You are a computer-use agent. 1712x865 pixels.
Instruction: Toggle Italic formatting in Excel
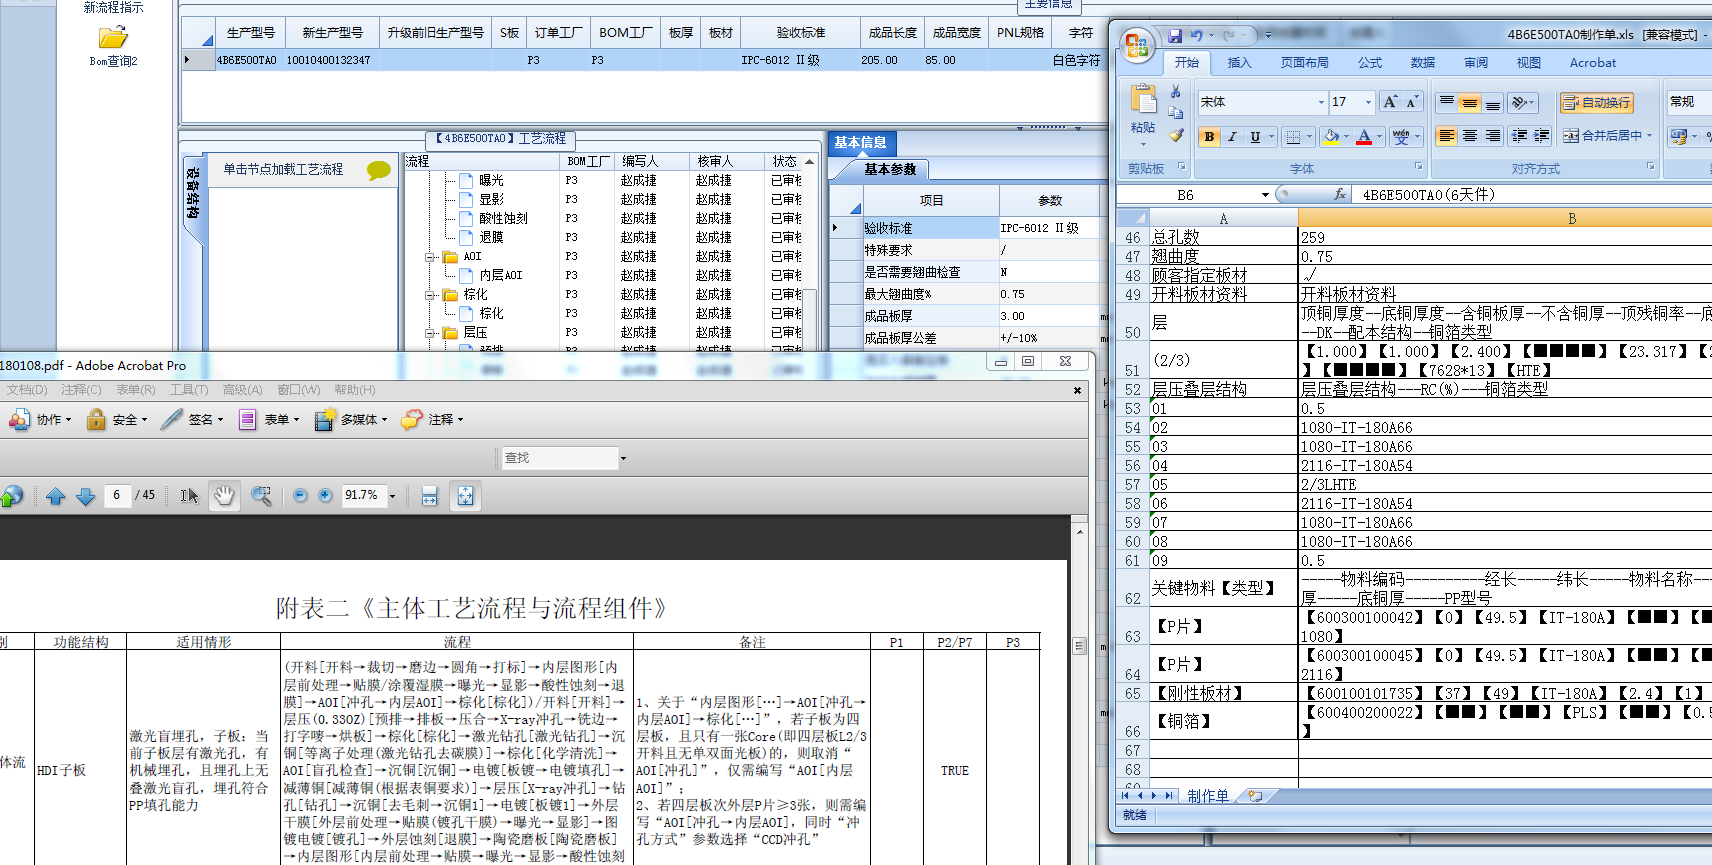pyautogui.click(x=1232, y=137)
